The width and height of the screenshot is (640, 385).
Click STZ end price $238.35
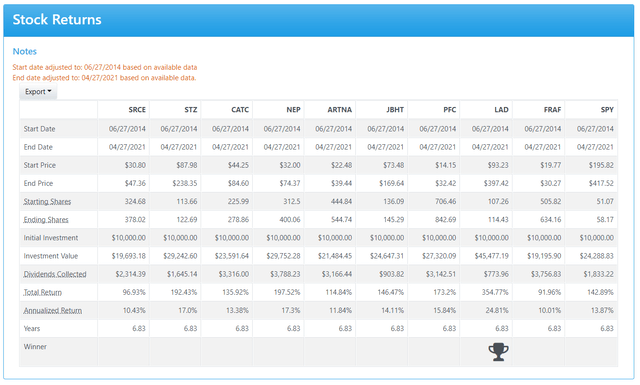coord(184,183)
